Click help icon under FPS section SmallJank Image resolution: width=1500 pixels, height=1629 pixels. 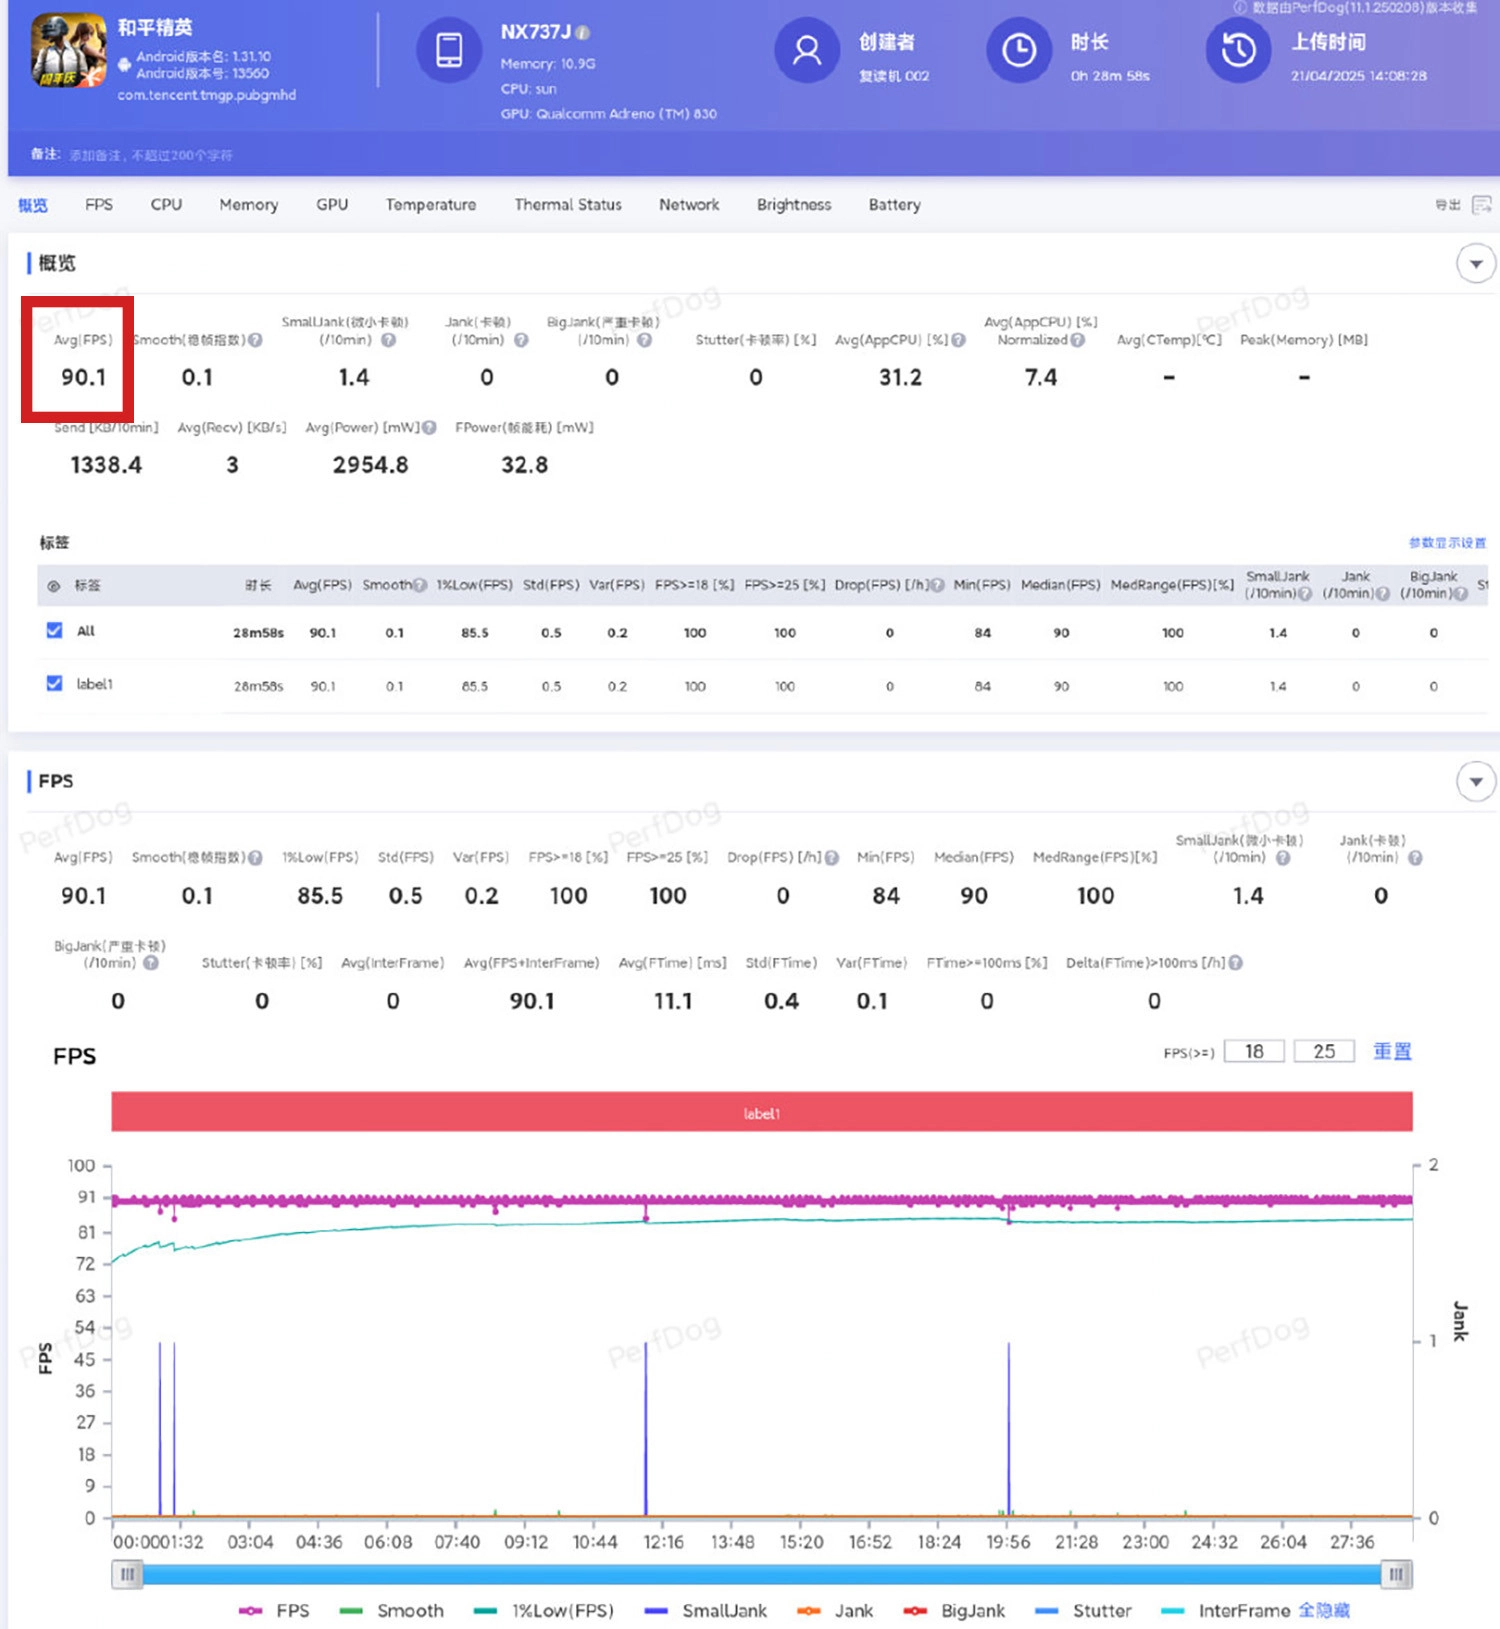(x=1283, y=857)
